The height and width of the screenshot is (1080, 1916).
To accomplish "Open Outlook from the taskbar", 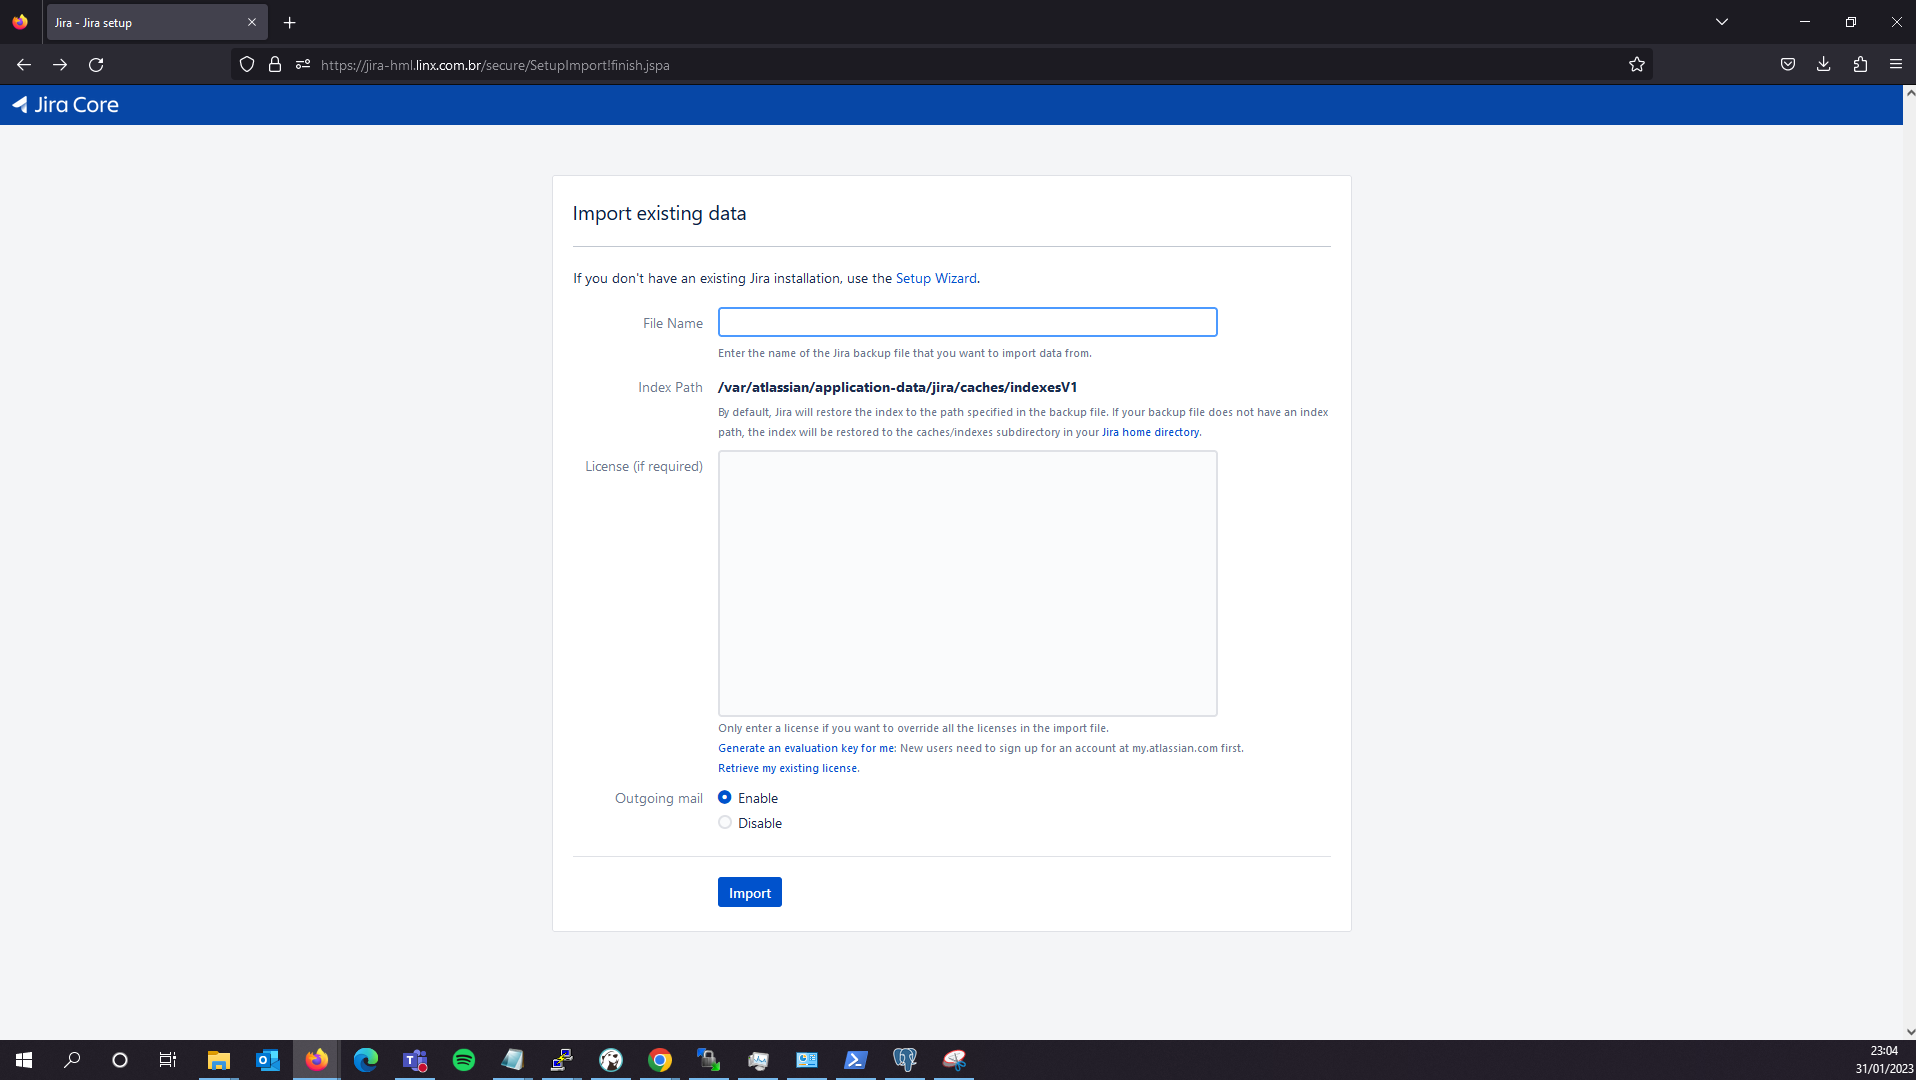I will click(x=267, y=1060).
